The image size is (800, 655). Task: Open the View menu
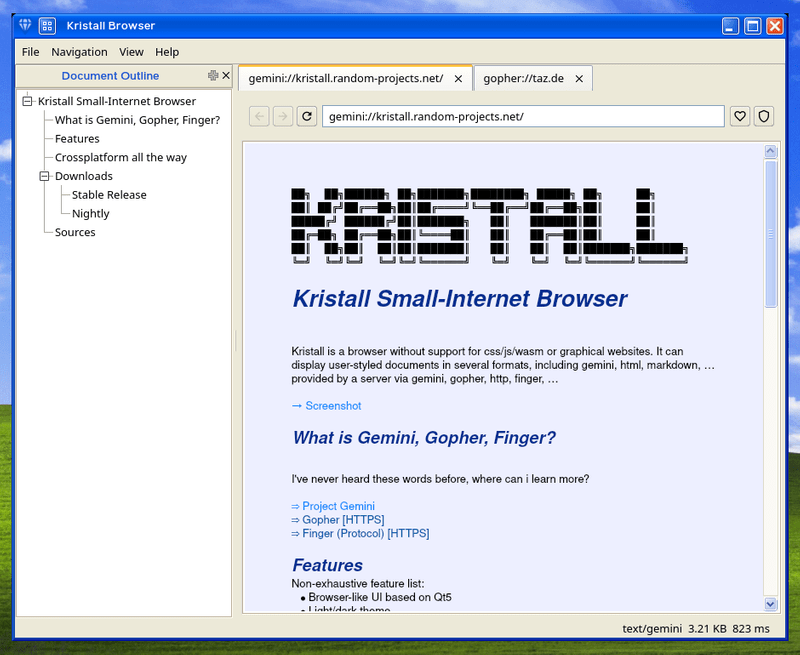(x=131, y=52)
